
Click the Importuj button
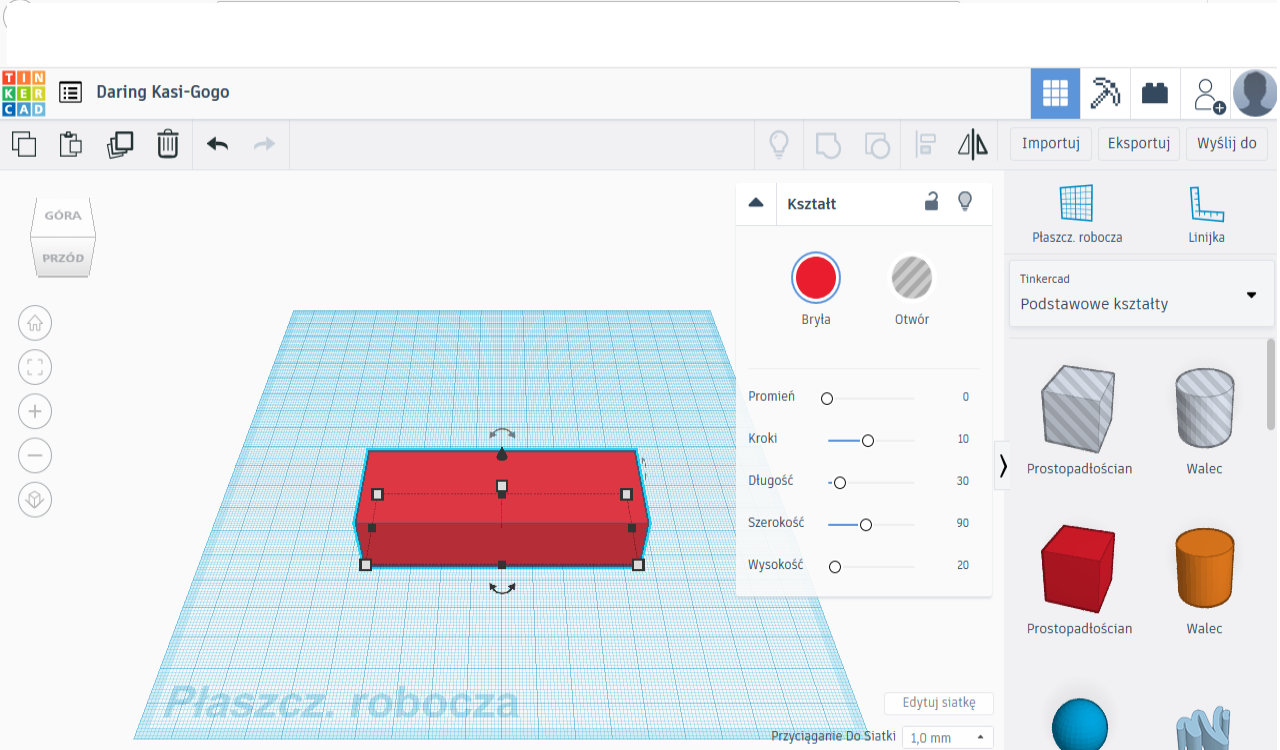pyautogui.click(x=1051, y=144)
